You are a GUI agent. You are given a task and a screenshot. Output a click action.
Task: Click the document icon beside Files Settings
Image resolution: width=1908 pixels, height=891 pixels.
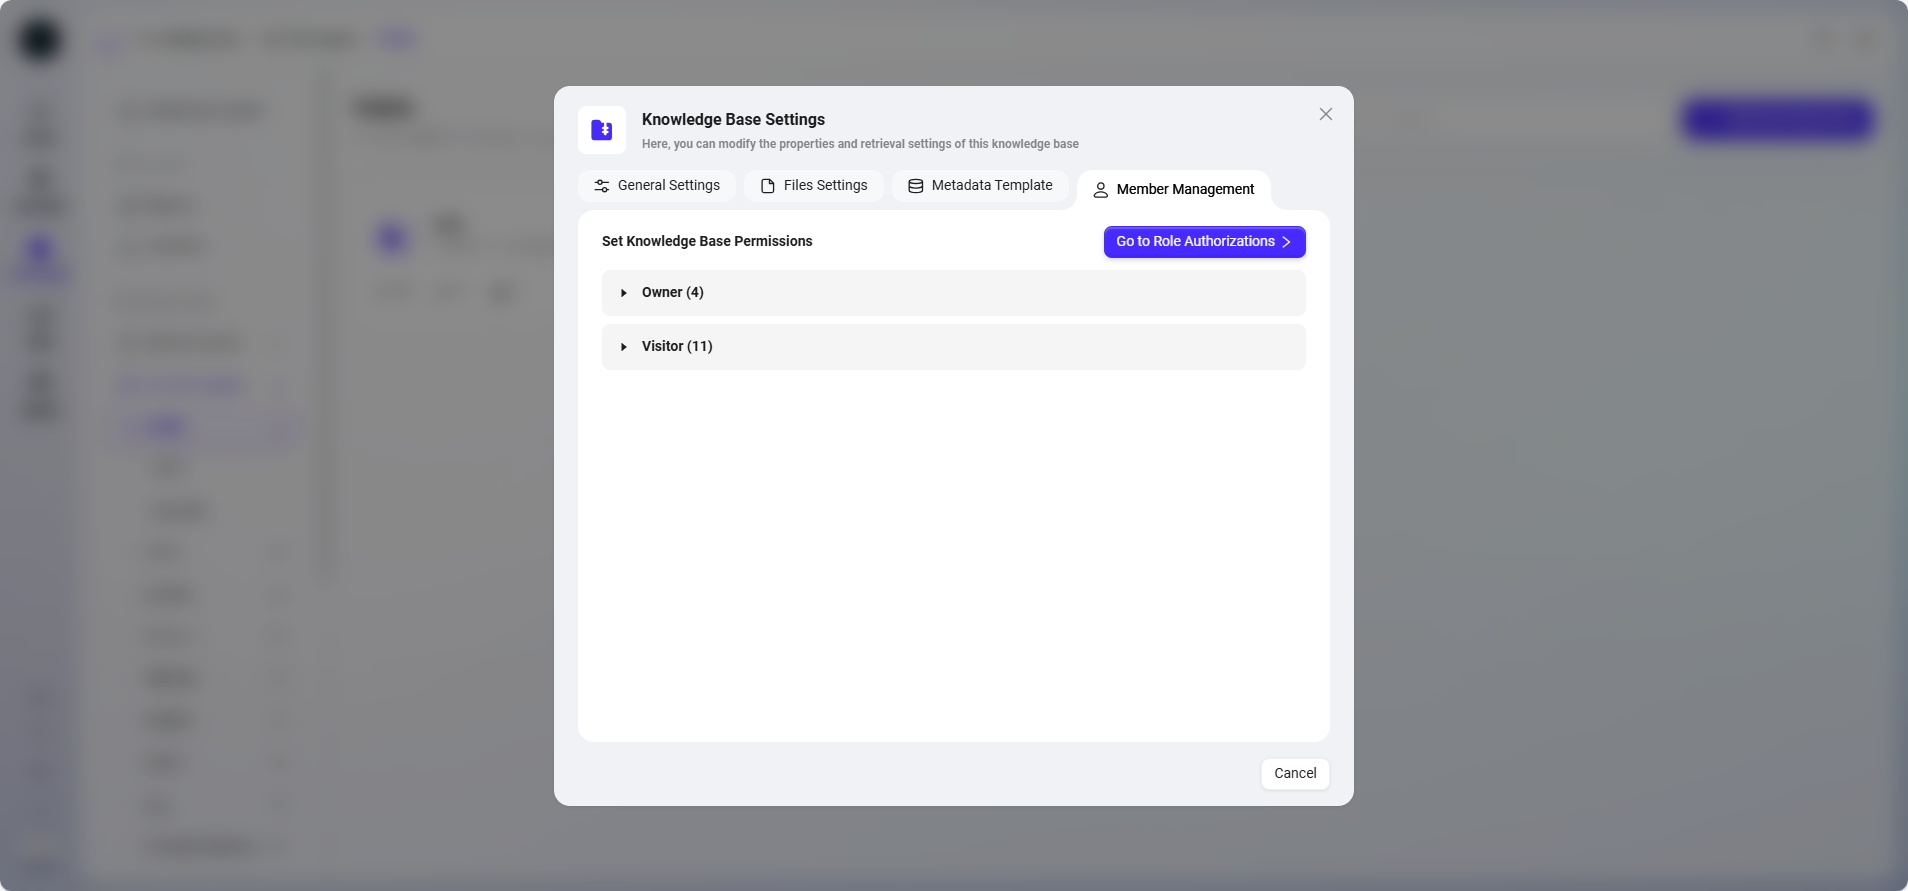pos(768,186)
